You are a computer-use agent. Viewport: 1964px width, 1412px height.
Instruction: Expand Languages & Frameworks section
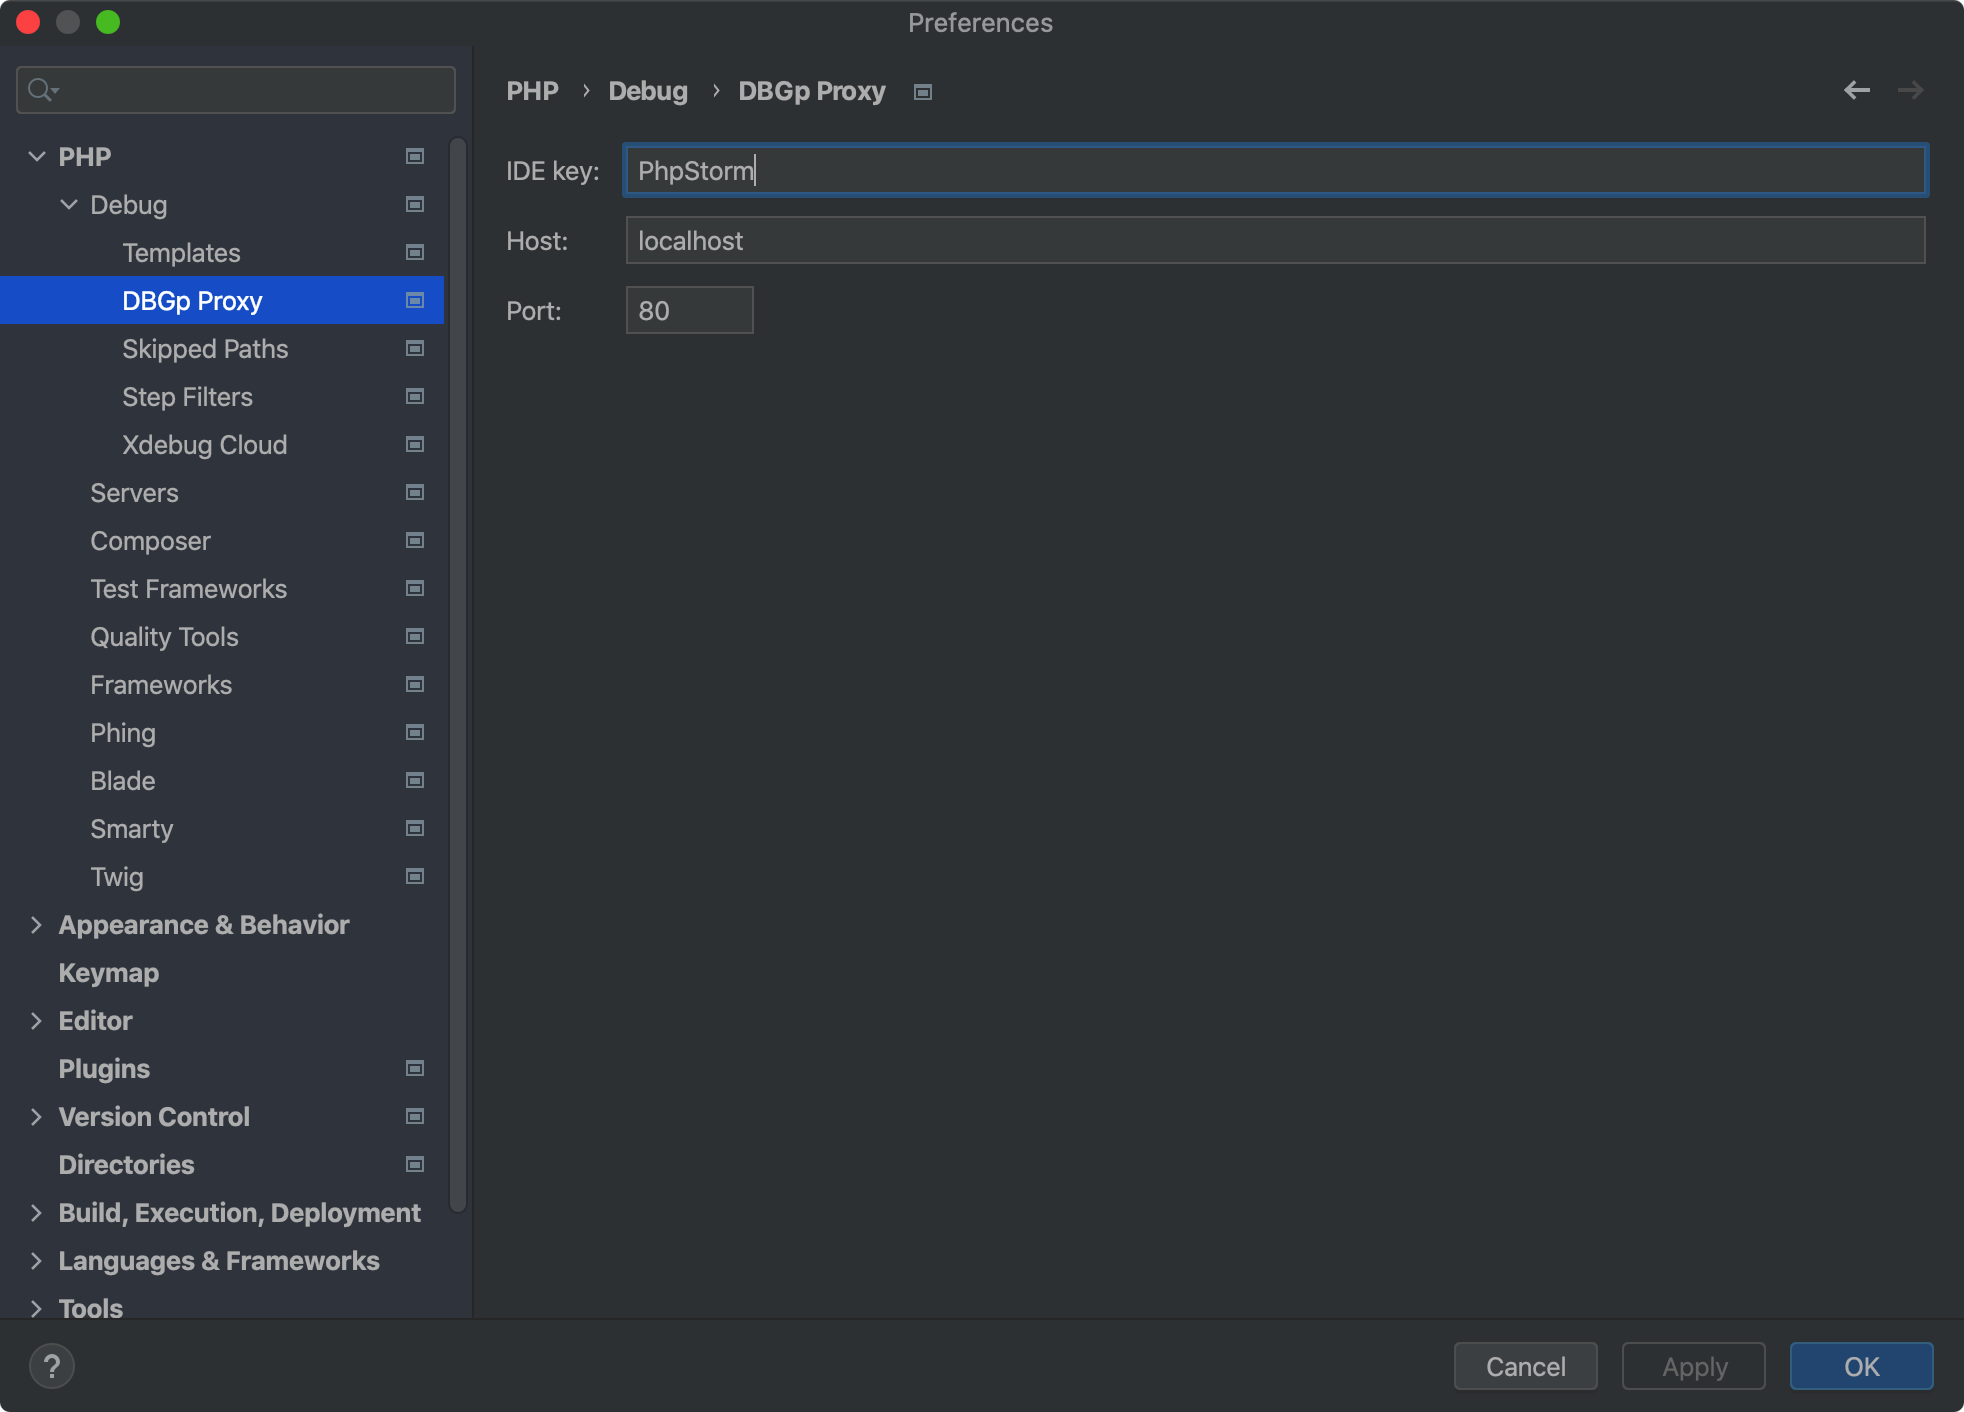(x=36, y=1260)
